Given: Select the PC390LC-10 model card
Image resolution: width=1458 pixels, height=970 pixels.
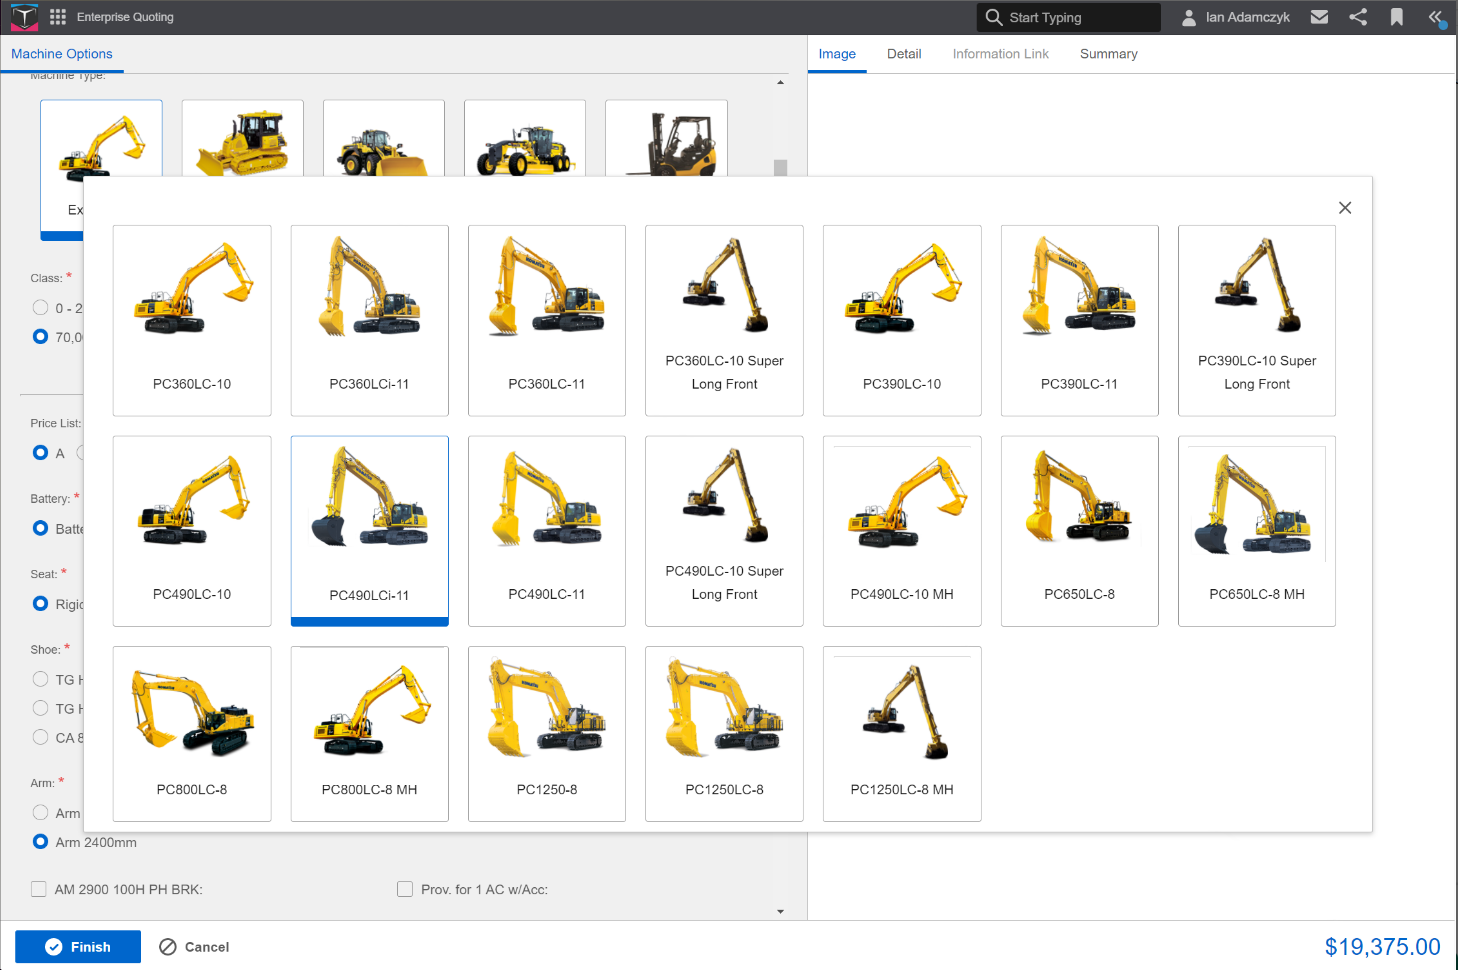Looking at the screenshot, I should click(902, 320).
